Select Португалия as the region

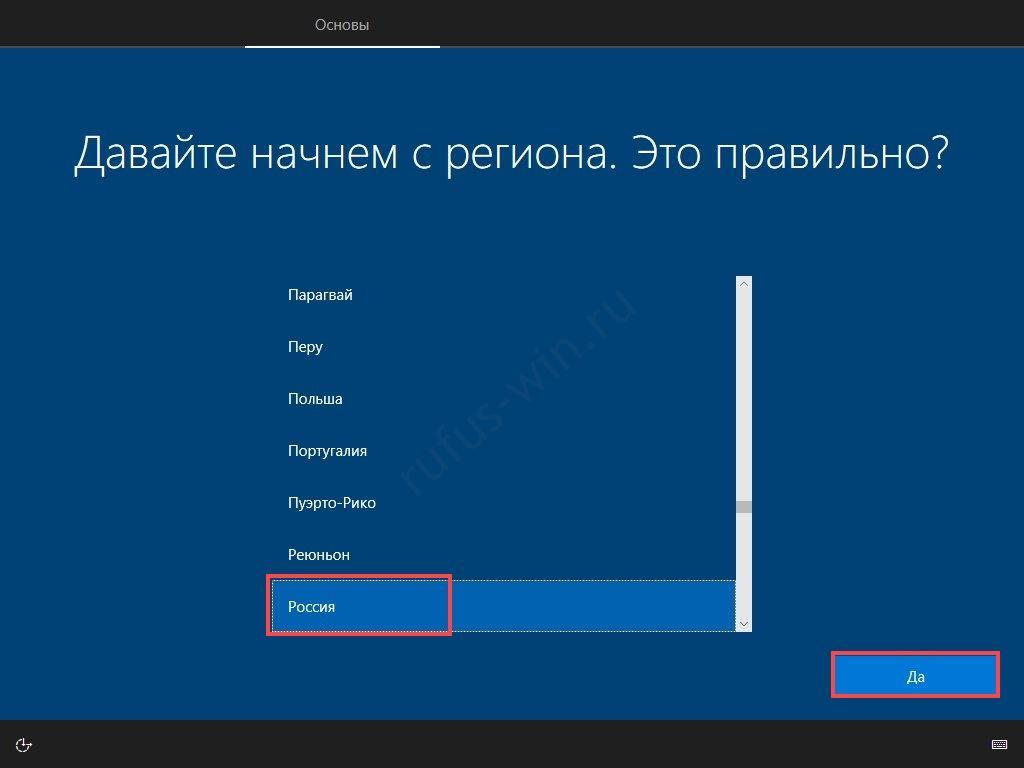tap(504, 451)
